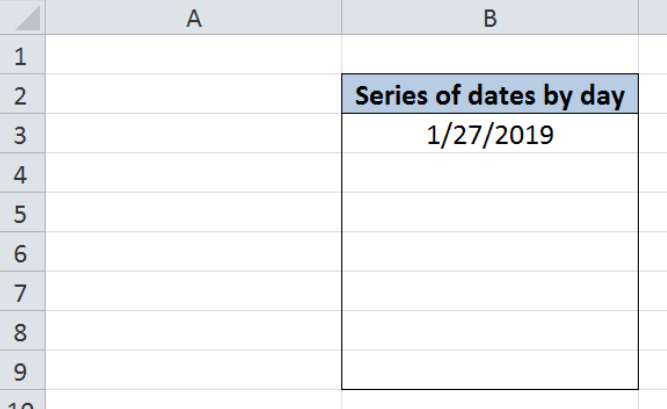Select row 5 header

pos(23,212)
